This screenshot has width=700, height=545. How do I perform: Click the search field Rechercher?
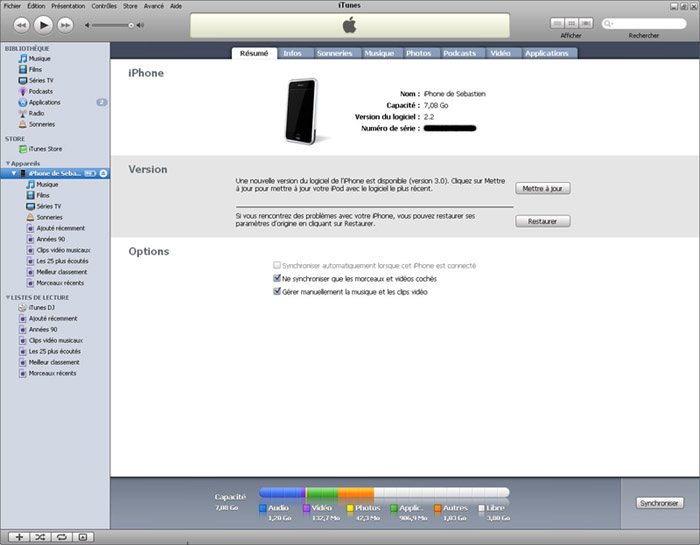point(644,23)
